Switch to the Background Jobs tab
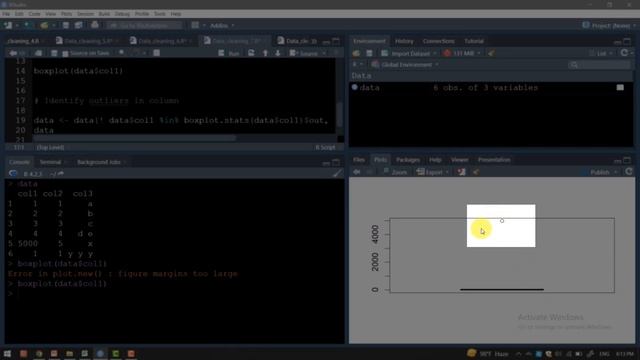The image size is (640, 360). tap(99, 162)
